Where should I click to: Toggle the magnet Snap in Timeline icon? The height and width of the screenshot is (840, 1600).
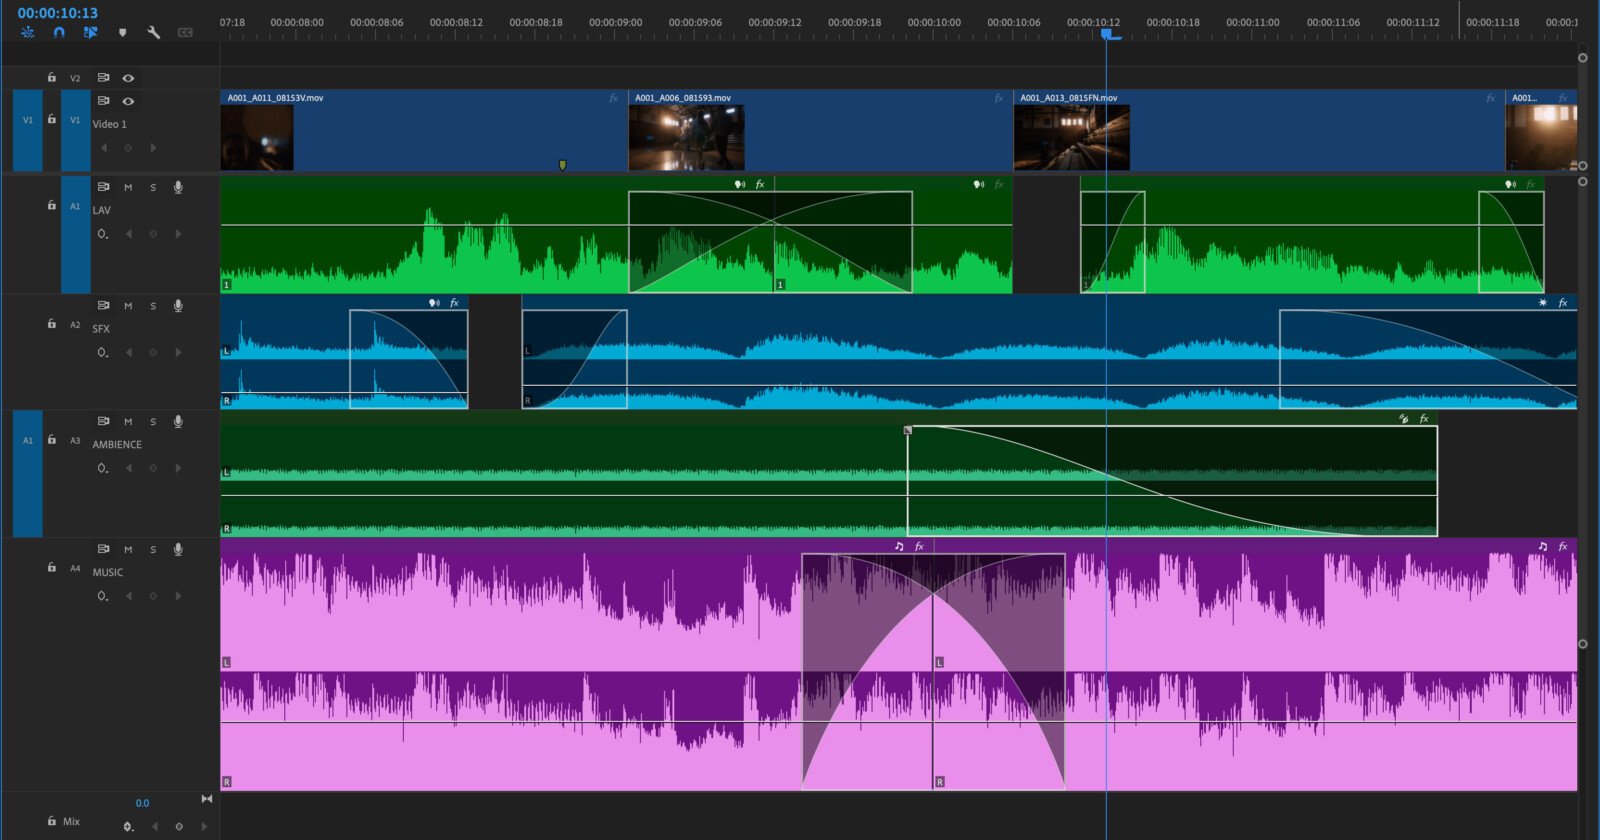(x=59, y=32)
